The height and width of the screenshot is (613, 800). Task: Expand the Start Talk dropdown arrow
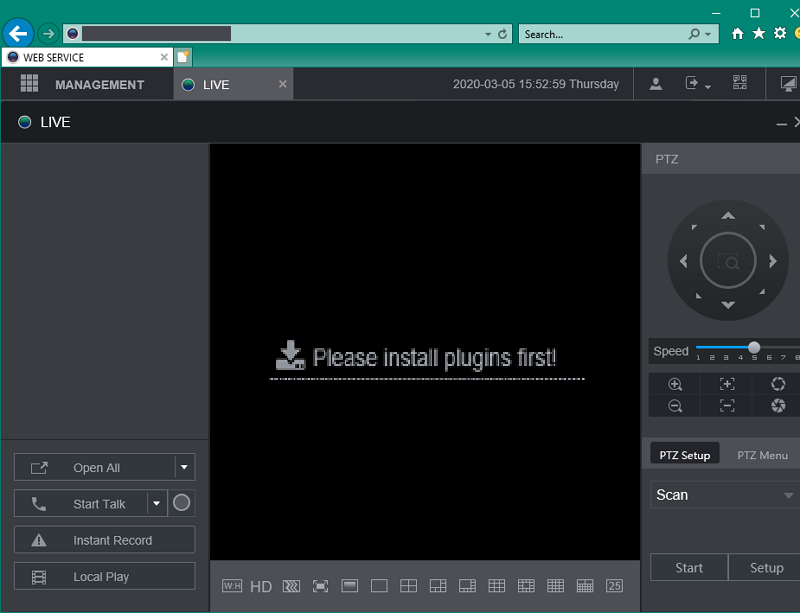(156, 503)
